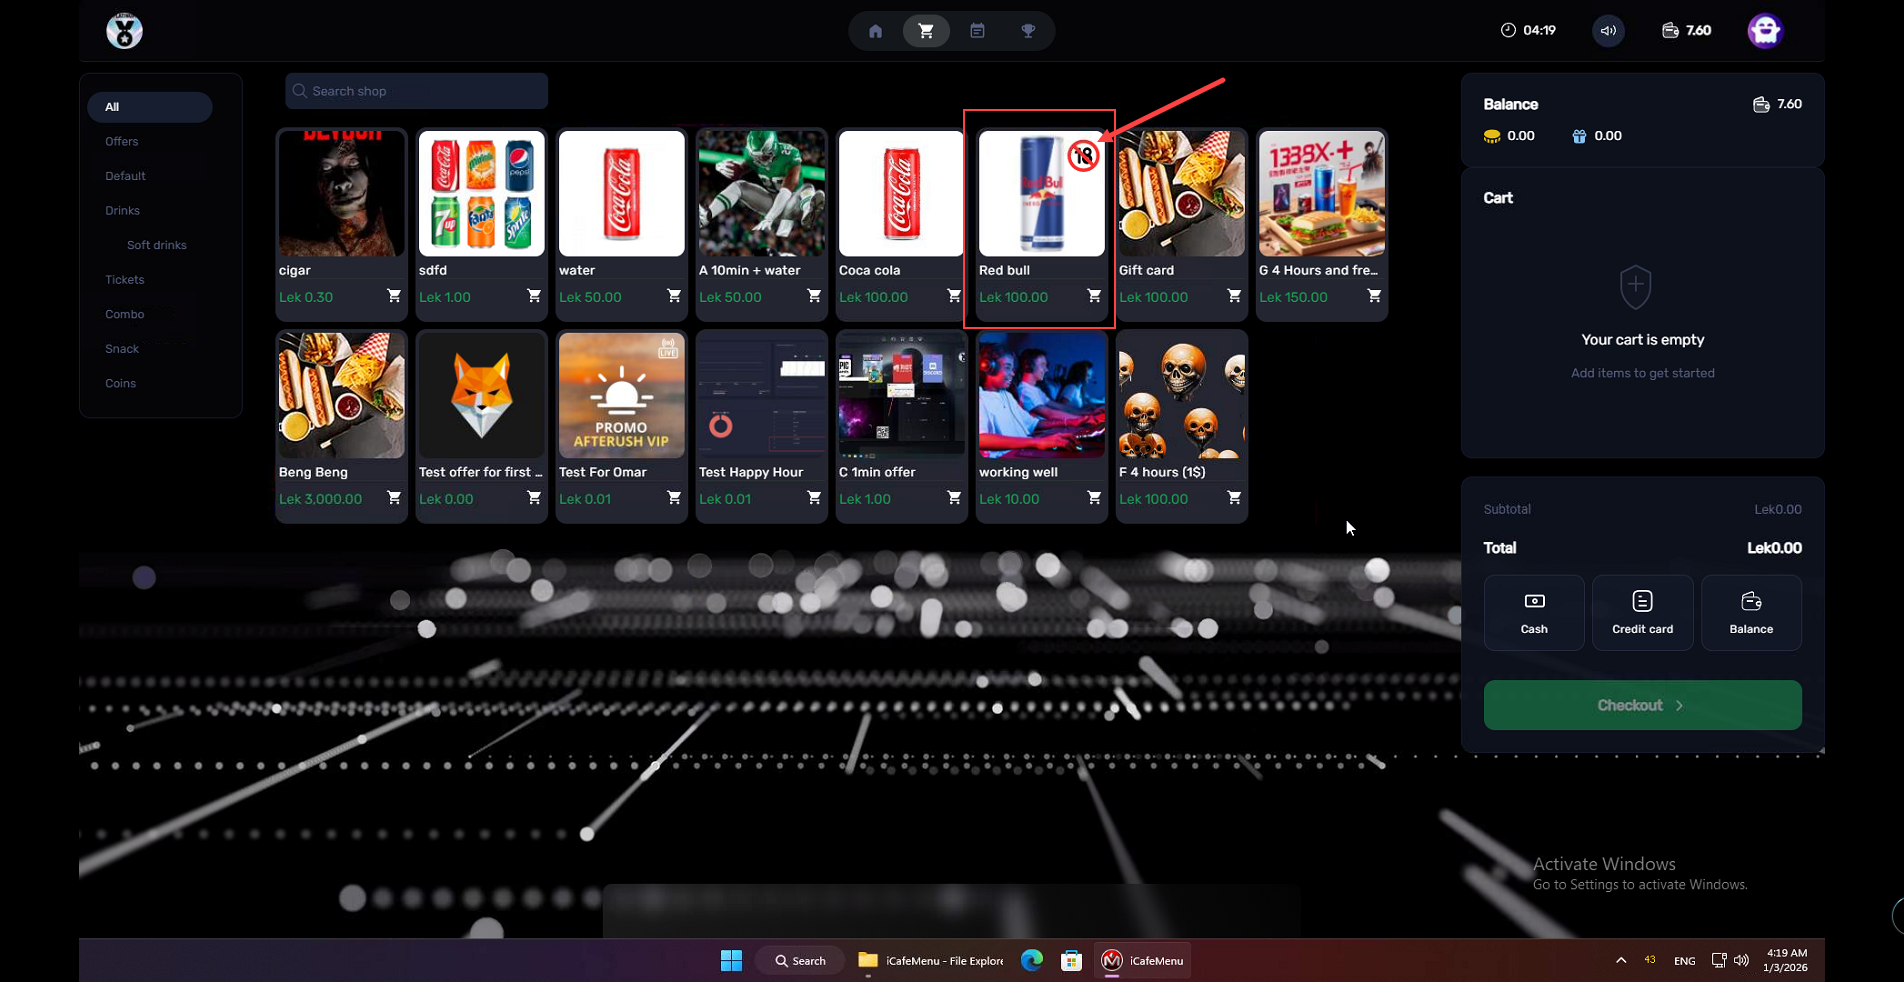Expand the Drinks category
Image resolution: width=1904 pixels, height=982 pixels.
click(123, 211)
